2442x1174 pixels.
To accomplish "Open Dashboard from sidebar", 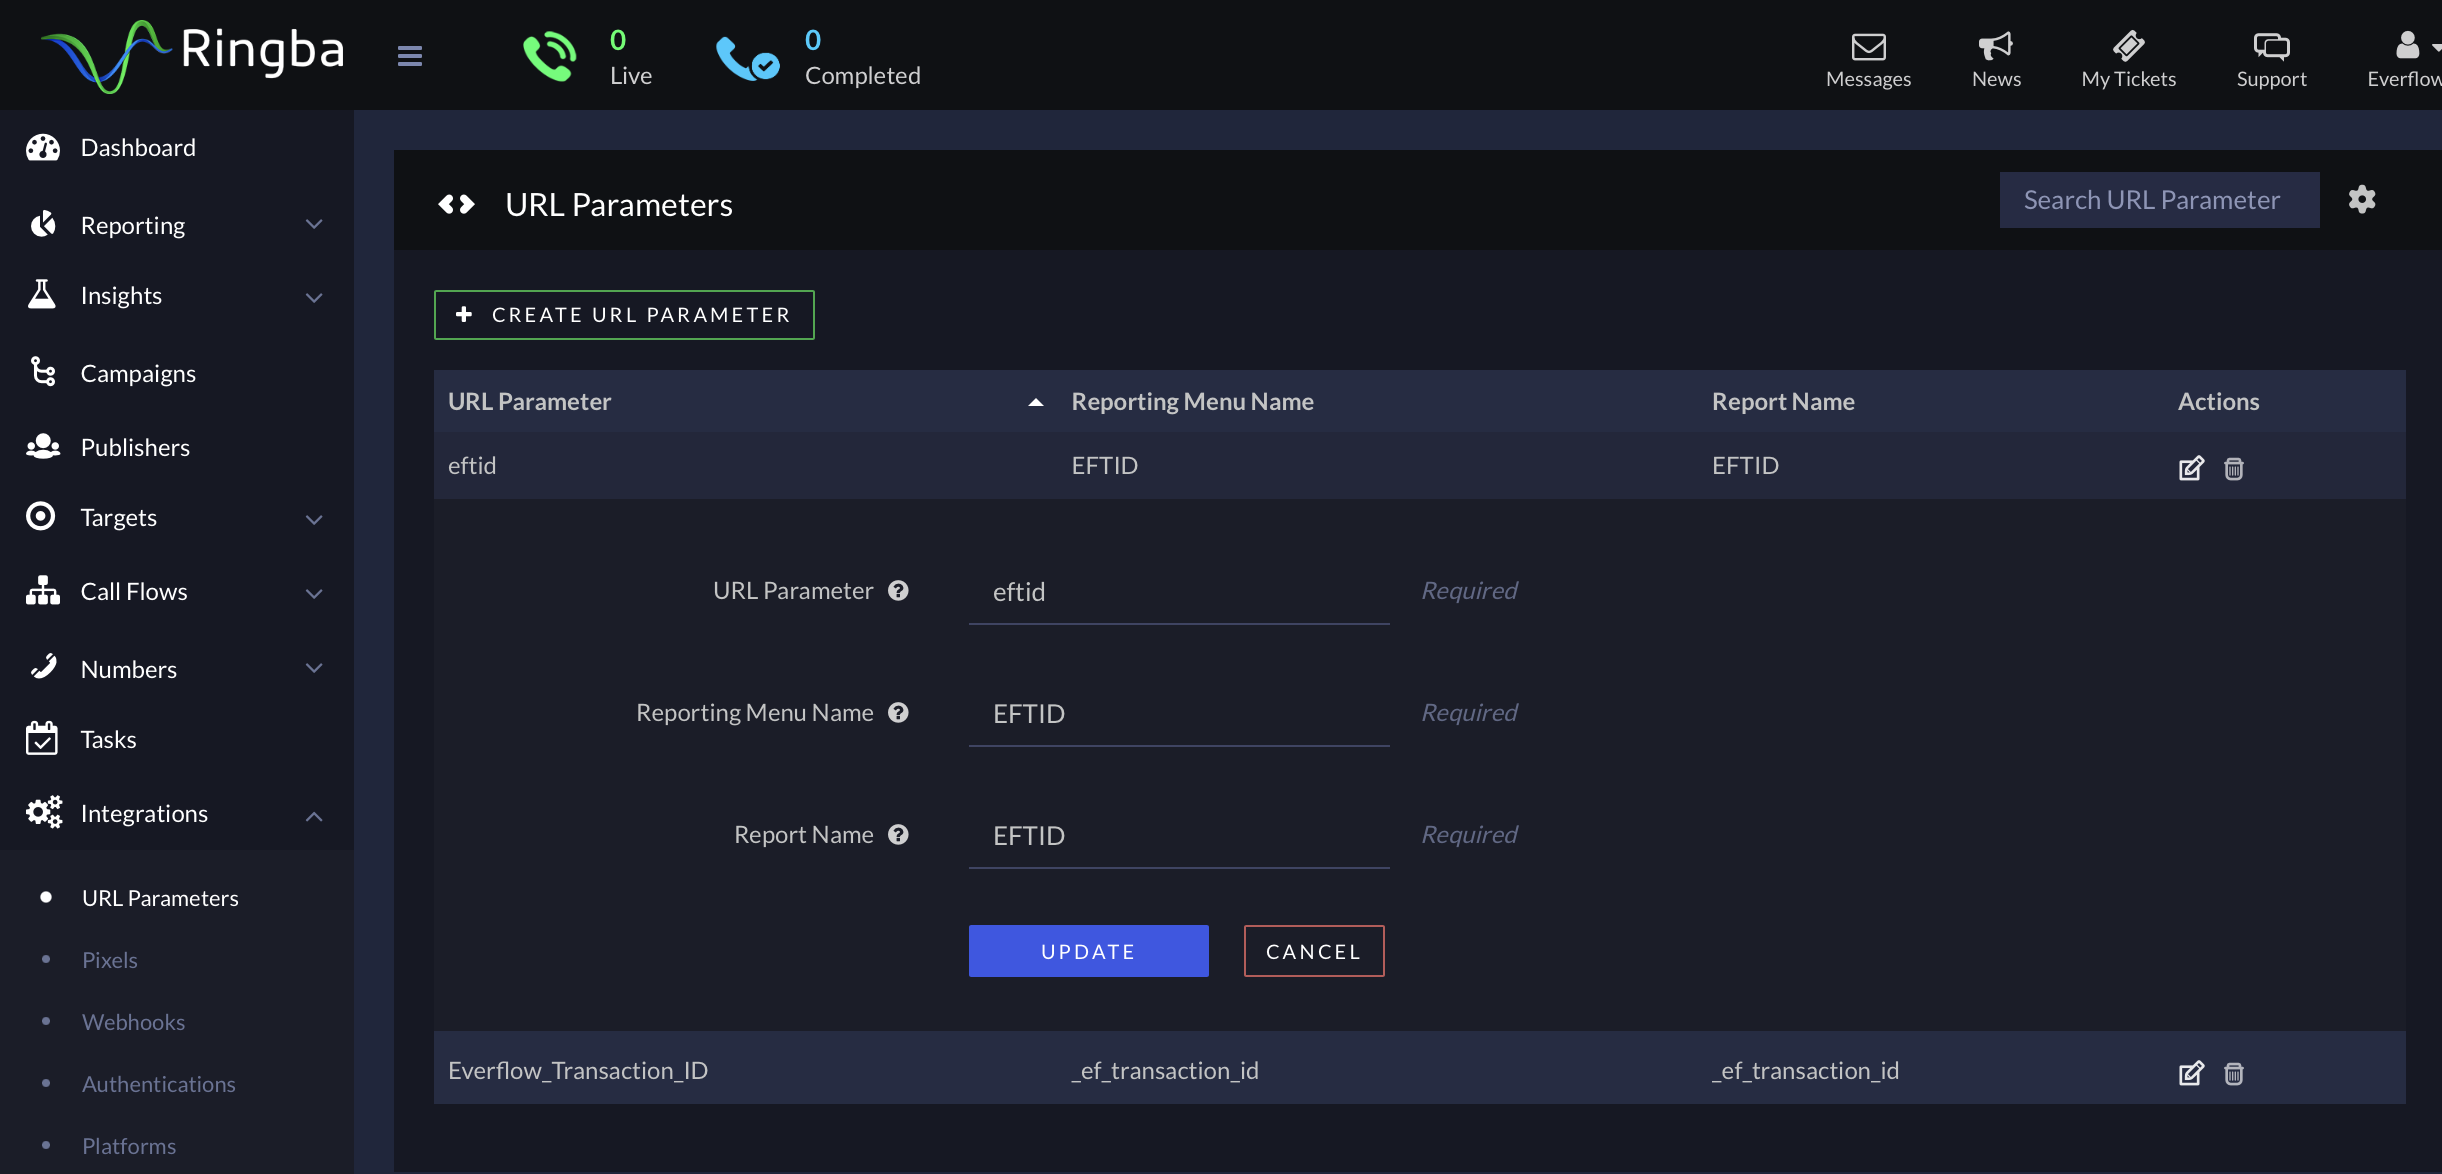I will 138,148.
